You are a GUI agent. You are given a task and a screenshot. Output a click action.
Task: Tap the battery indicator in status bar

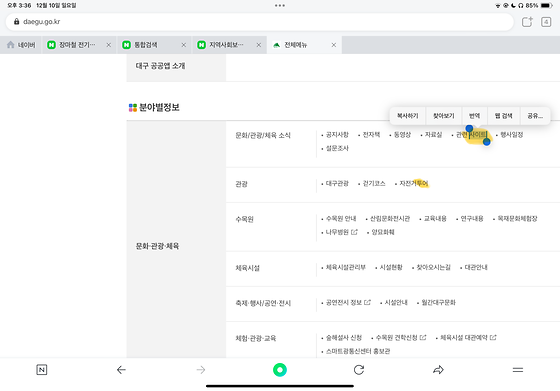tap(547, 5)
